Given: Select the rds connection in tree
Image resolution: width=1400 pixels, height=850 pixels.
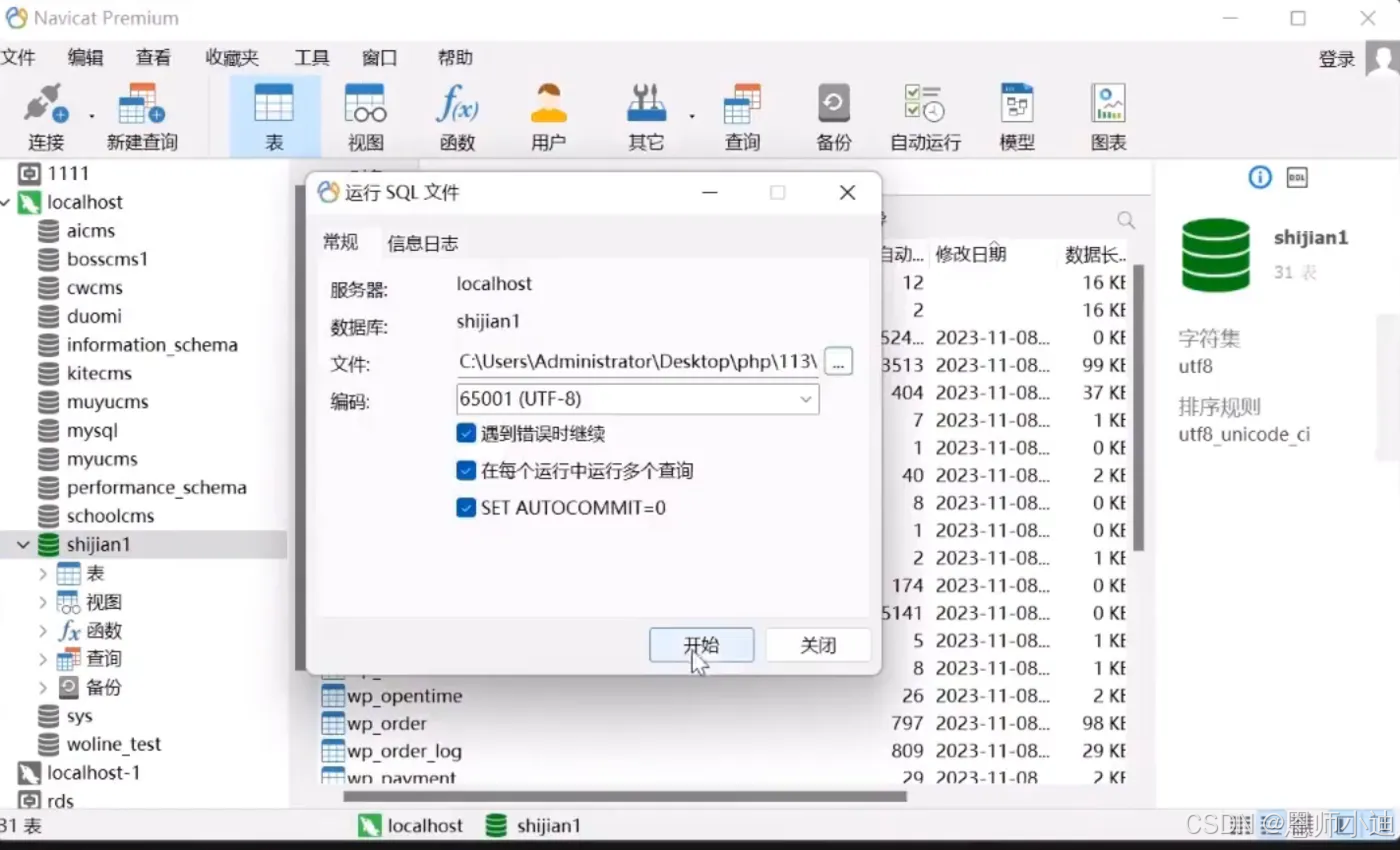Looking at the screenshot, I should click(x=46, y=801).
